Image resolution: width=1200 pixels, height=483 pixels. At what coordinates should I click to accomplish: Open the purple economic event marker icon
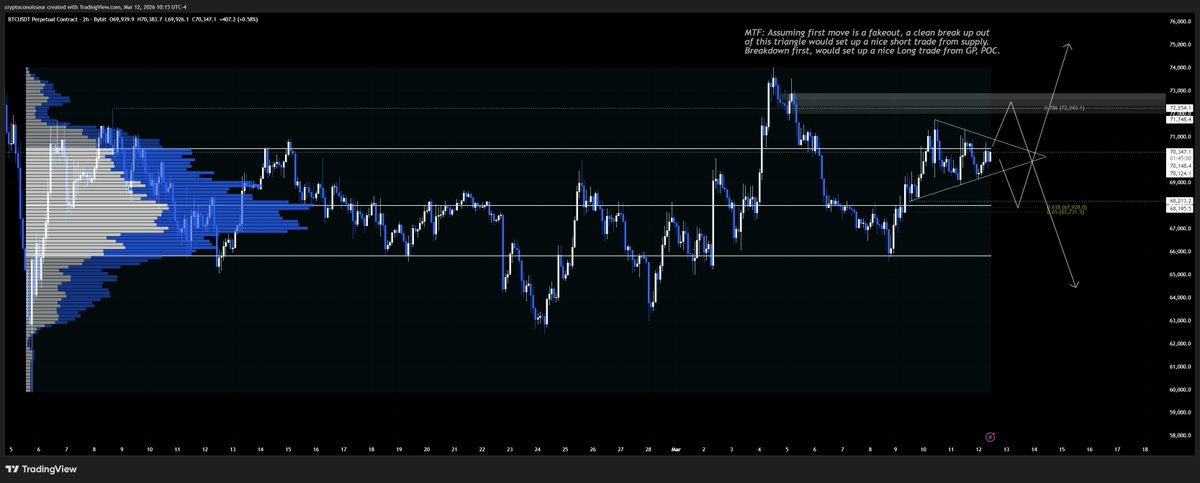[x=990, y=436]
